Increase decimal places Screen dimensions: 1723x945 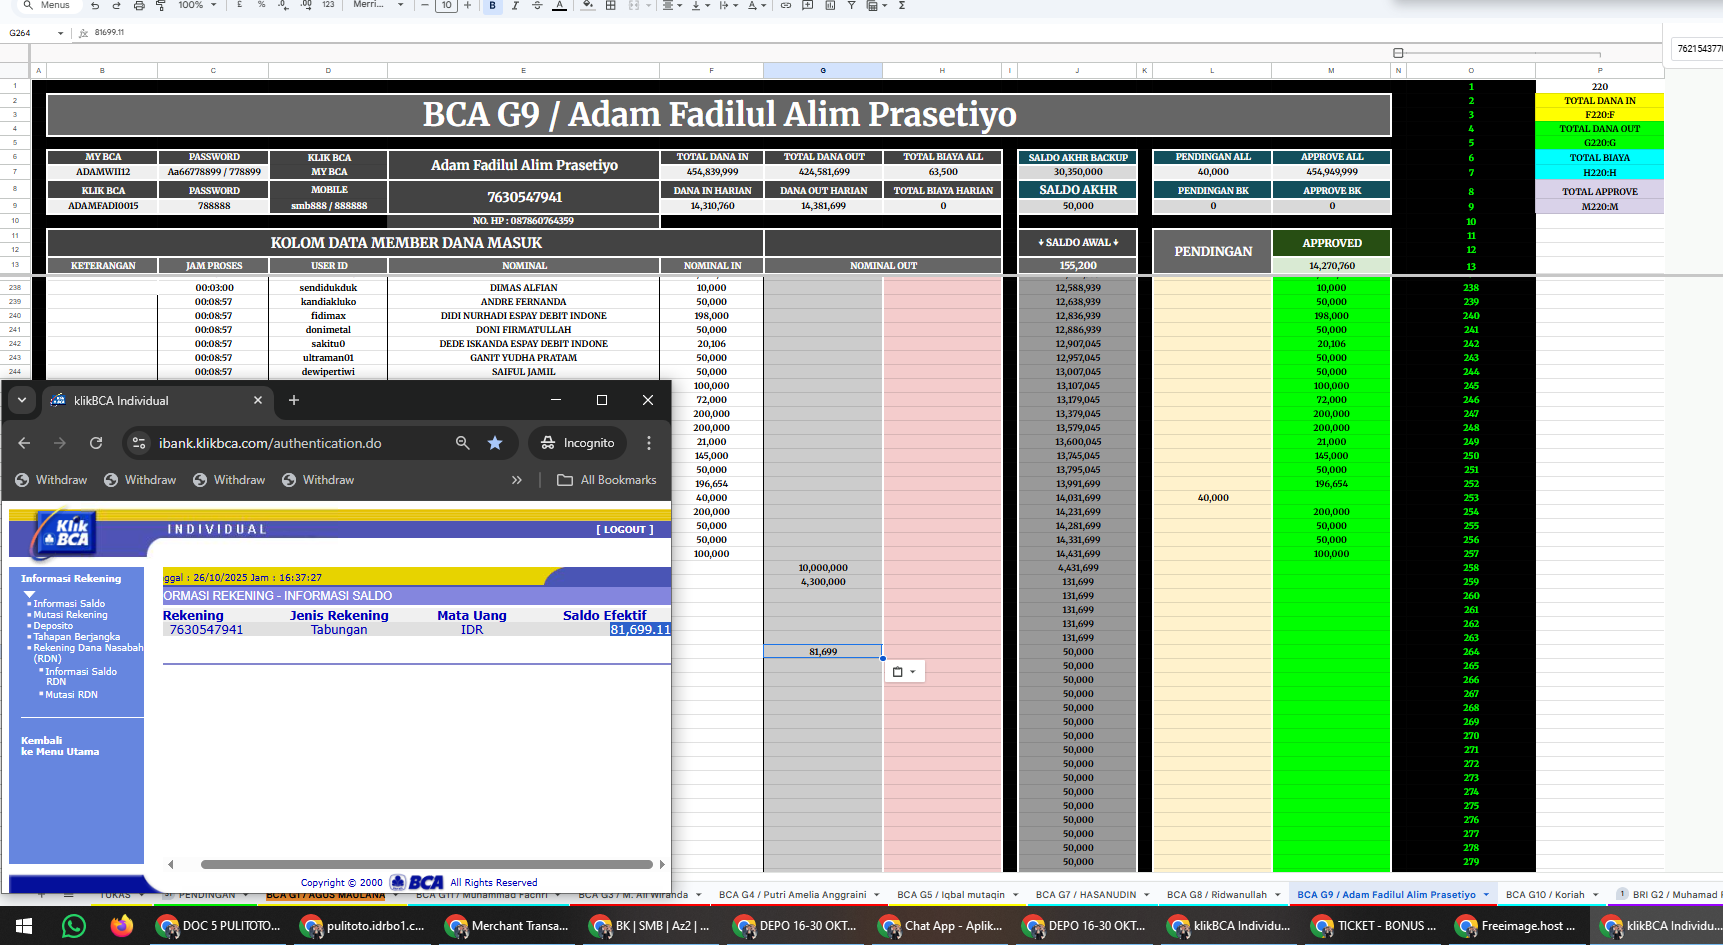click(x=305, y=5)
